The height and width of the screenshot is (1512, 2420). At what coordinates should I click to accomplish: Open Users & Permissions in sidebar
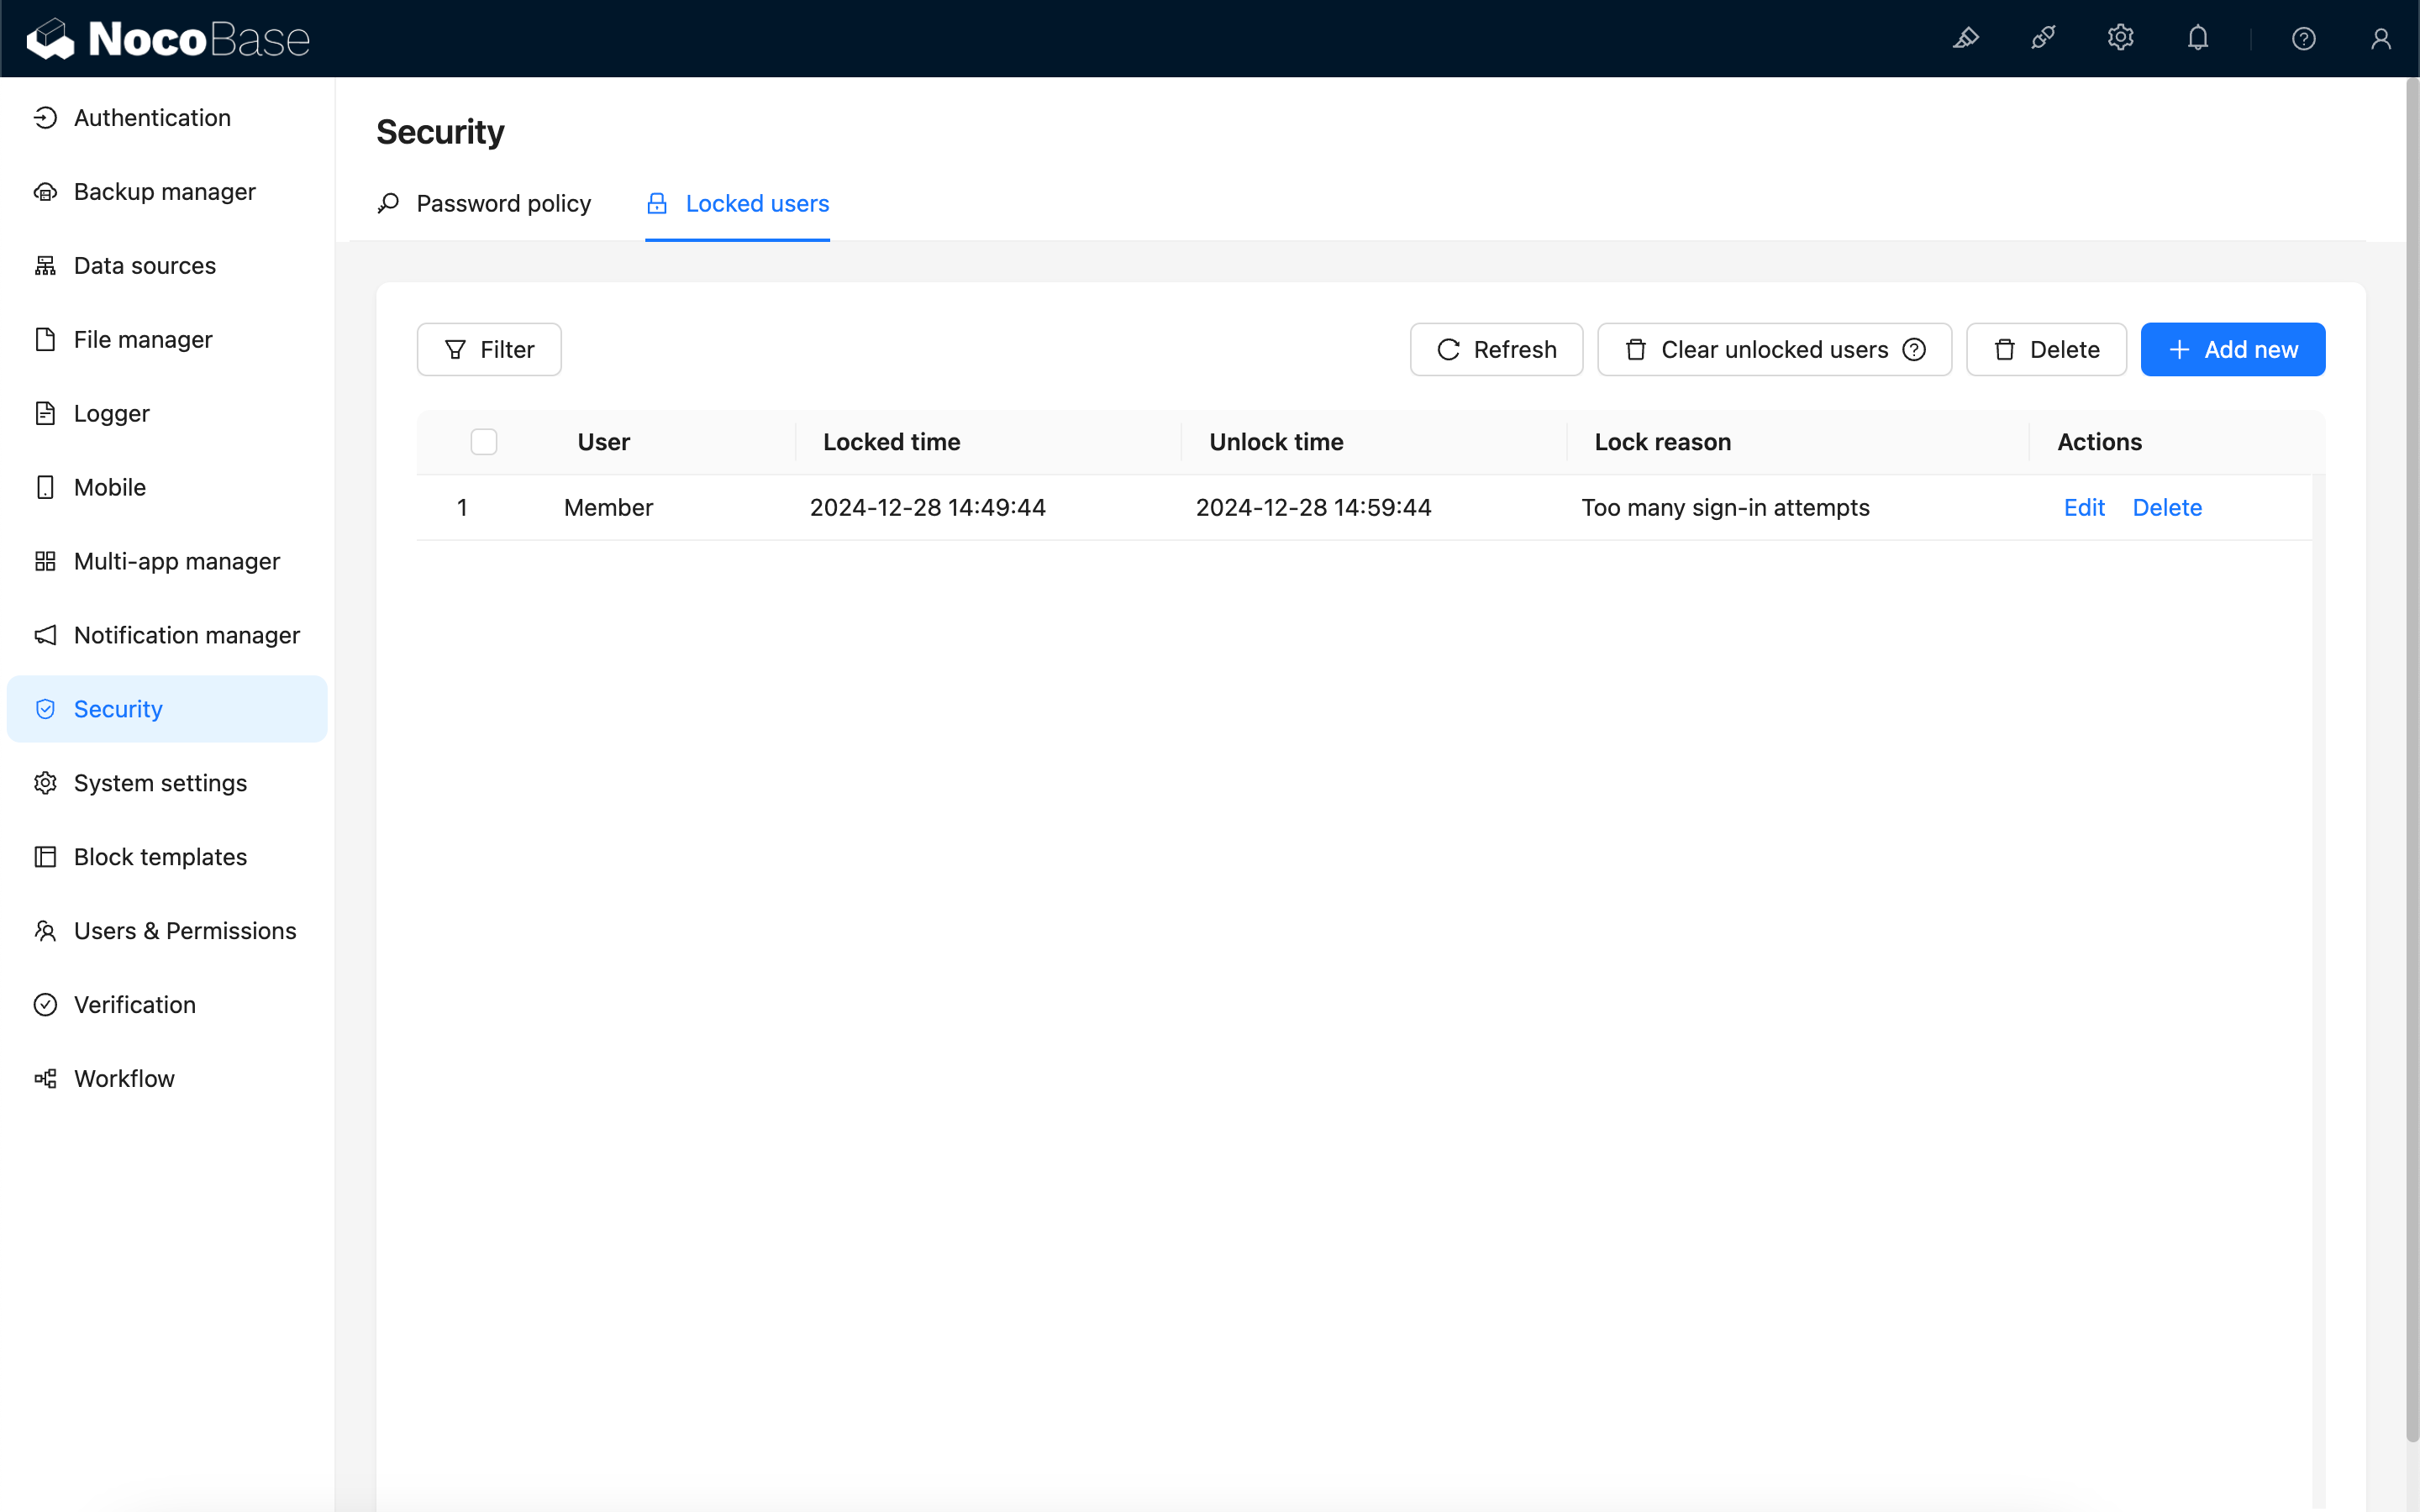185,930
